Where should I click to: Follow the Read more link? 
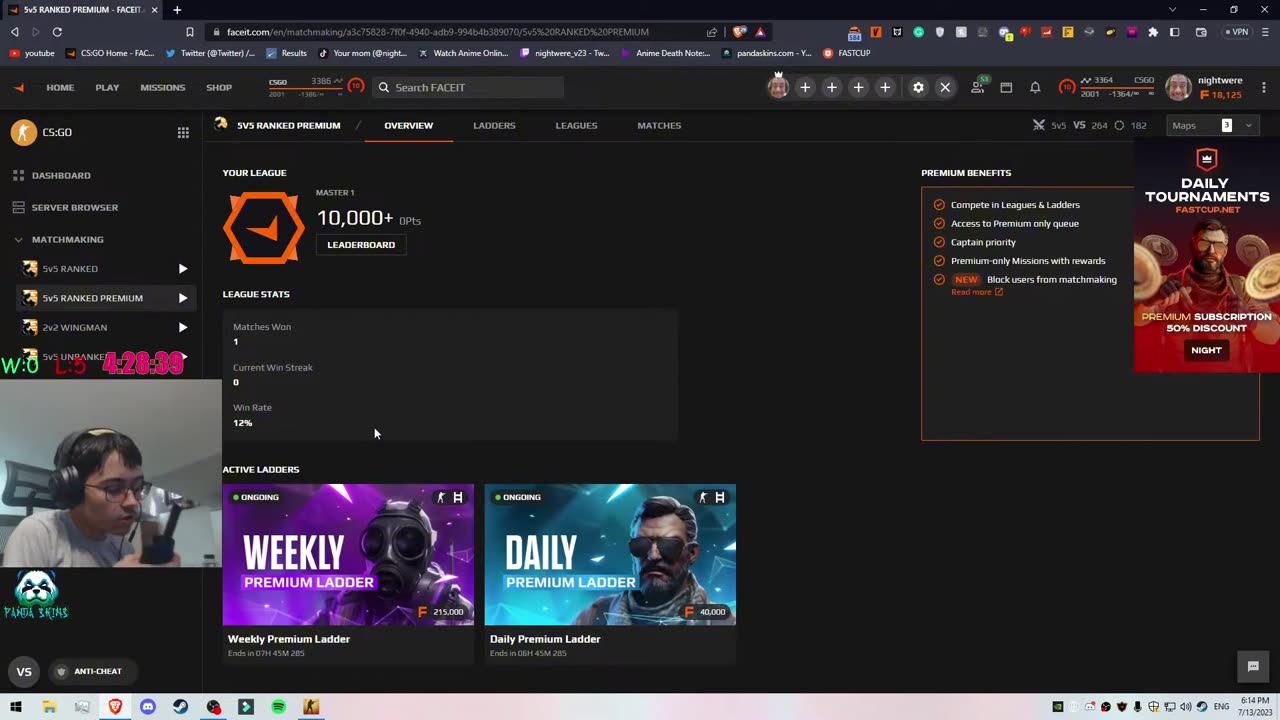pyautogui.click(x=976, y=292)
